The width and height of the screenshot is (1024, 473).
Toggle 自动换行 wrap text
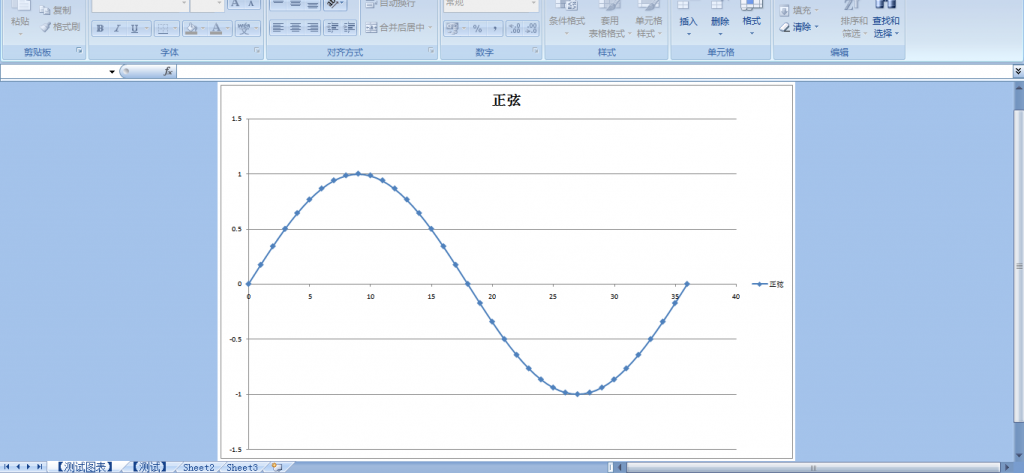pos(389,4)
